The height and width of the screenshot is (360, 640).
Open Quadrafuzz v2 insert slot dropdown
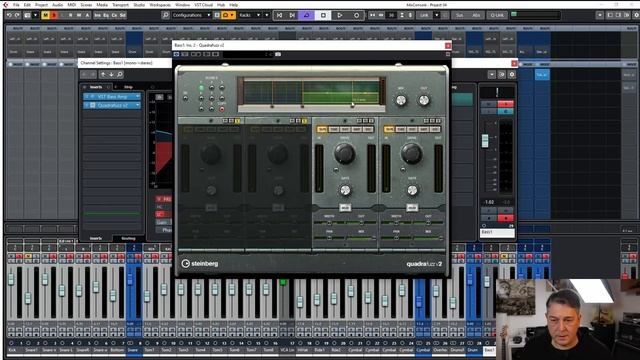click(138, 105)
